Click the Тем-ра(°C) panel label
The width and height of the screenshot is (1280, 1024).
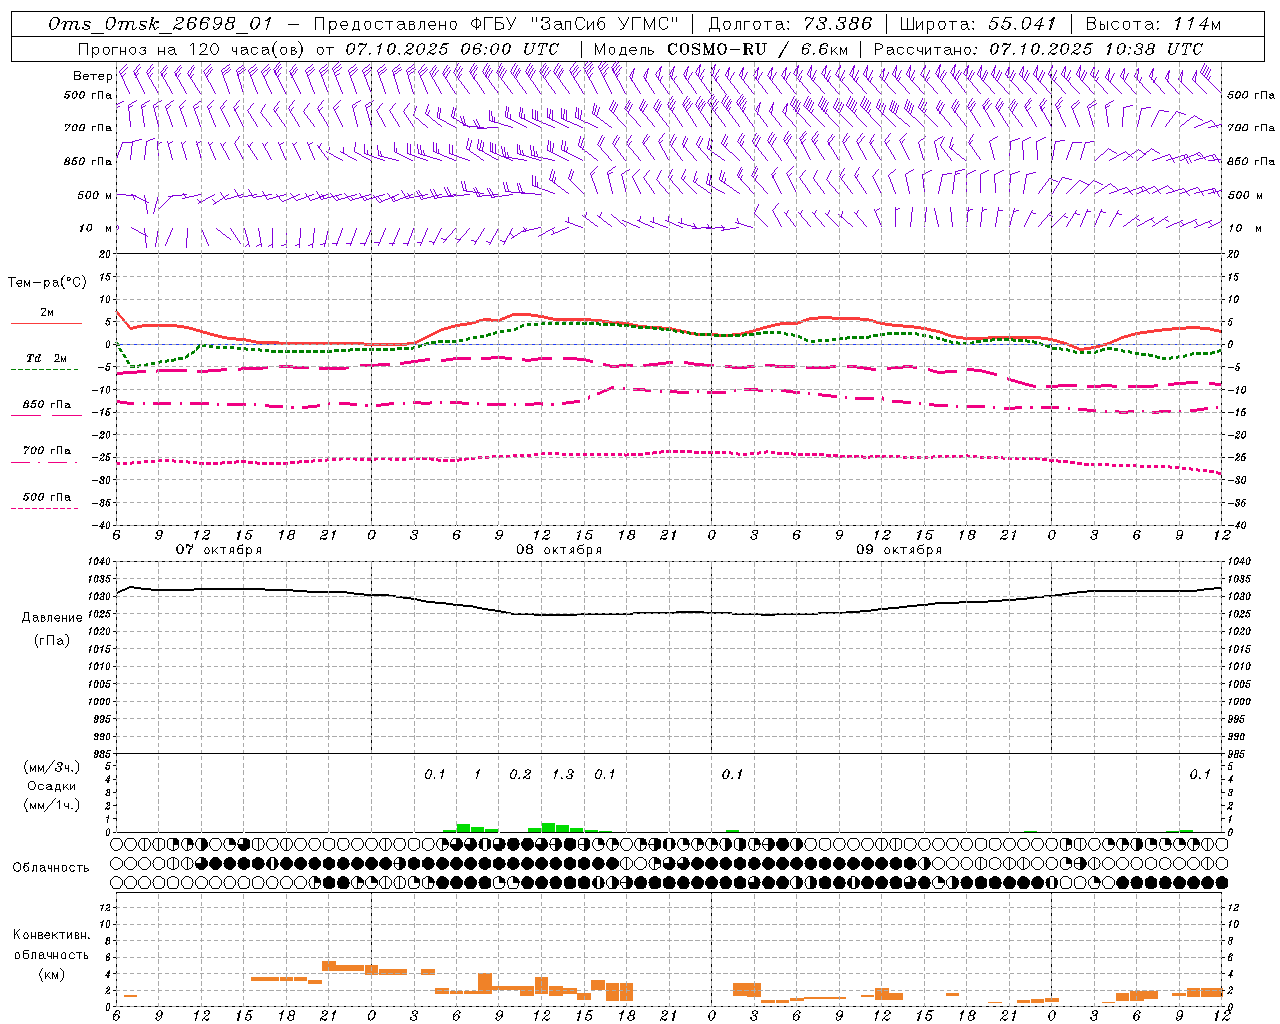pyautogui.click(x=47, y=283)
